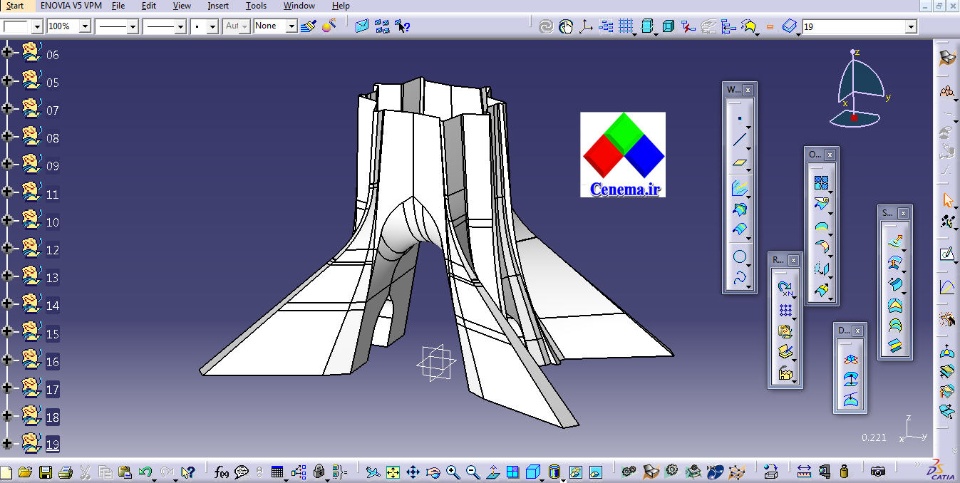Image resolution: width=960 pixels, height=483 pixels.
Task: Select geometrical set 12 in tree
Action: [x=53, y=250]
